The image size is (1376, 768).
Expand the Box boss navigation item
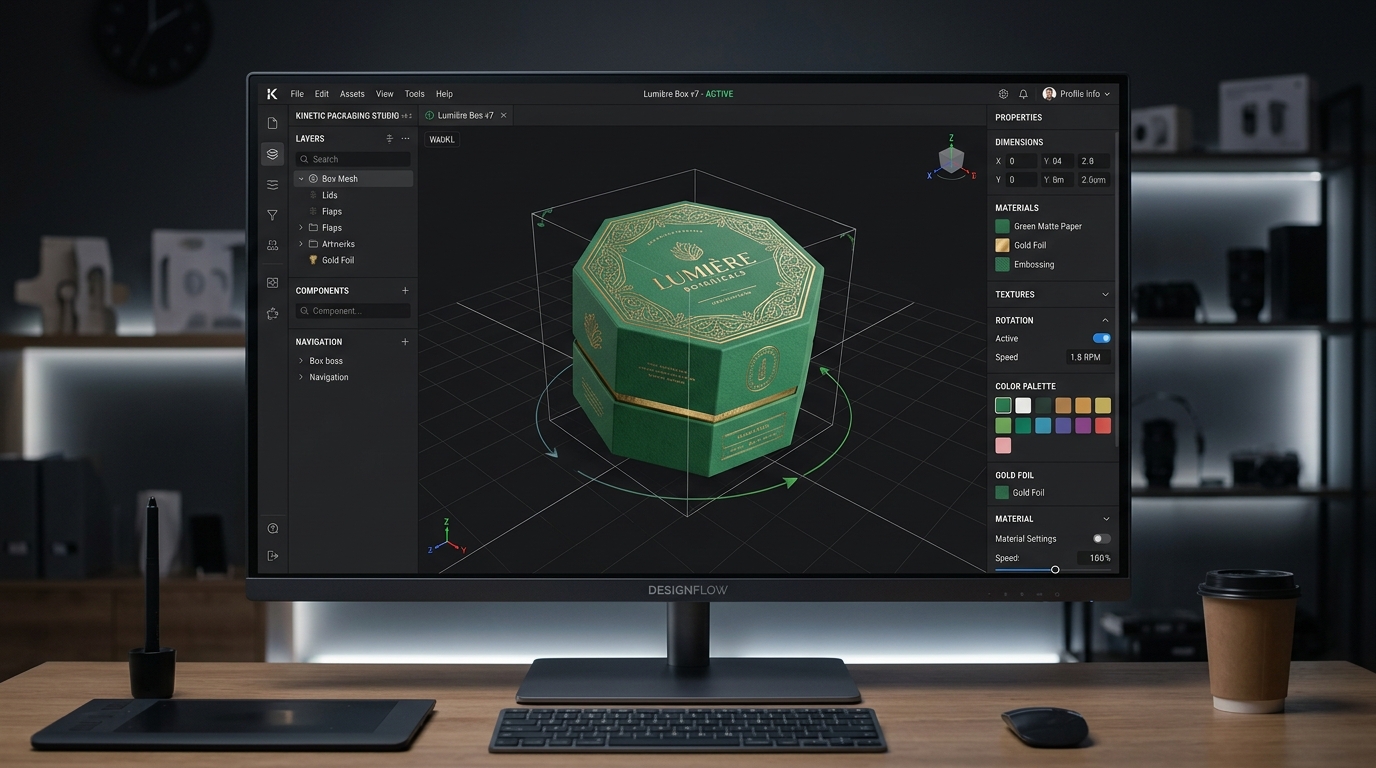tap(301, 361)
